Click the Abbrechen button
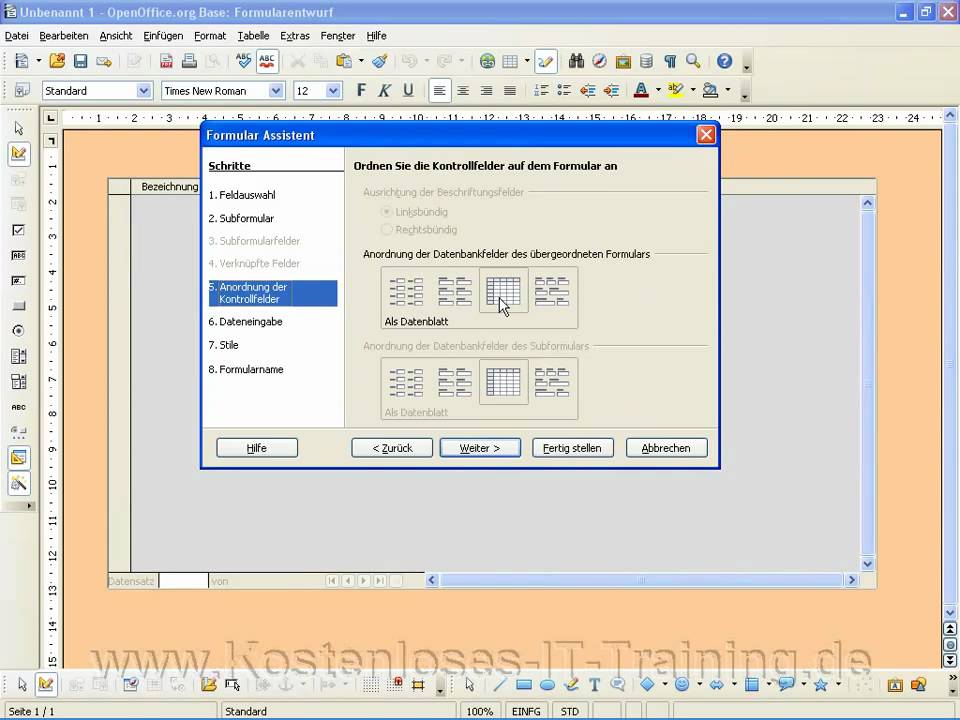 (666, 448)
